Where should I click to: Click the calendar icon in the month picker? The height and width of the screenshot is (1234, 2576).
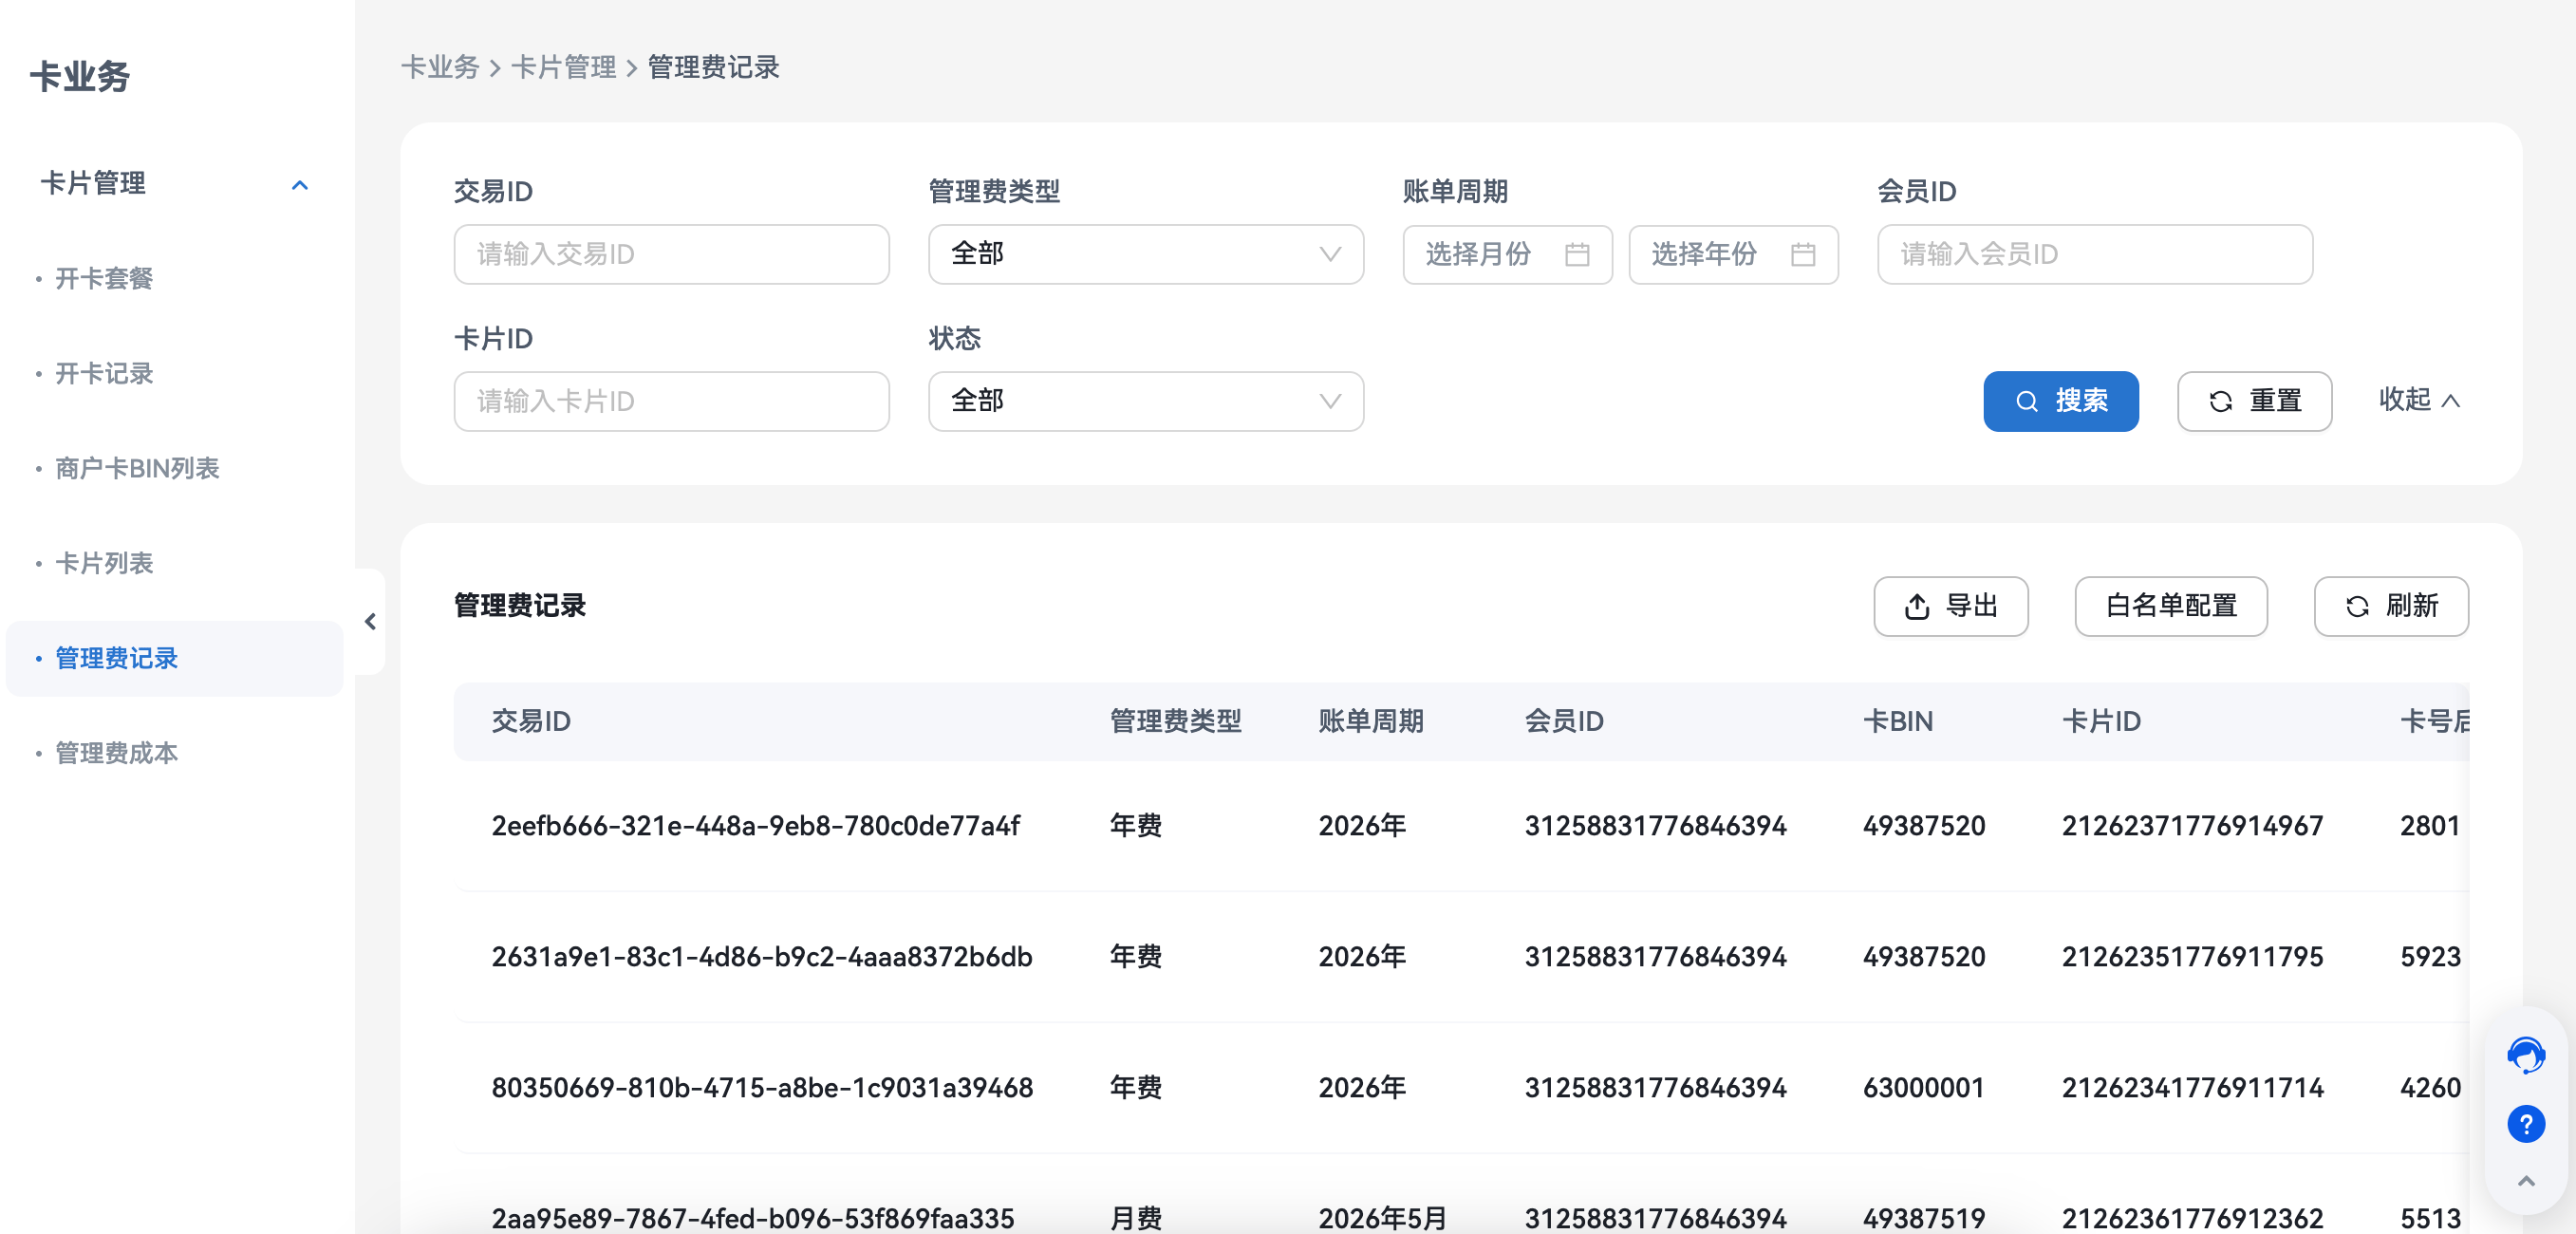[1577, 255]
